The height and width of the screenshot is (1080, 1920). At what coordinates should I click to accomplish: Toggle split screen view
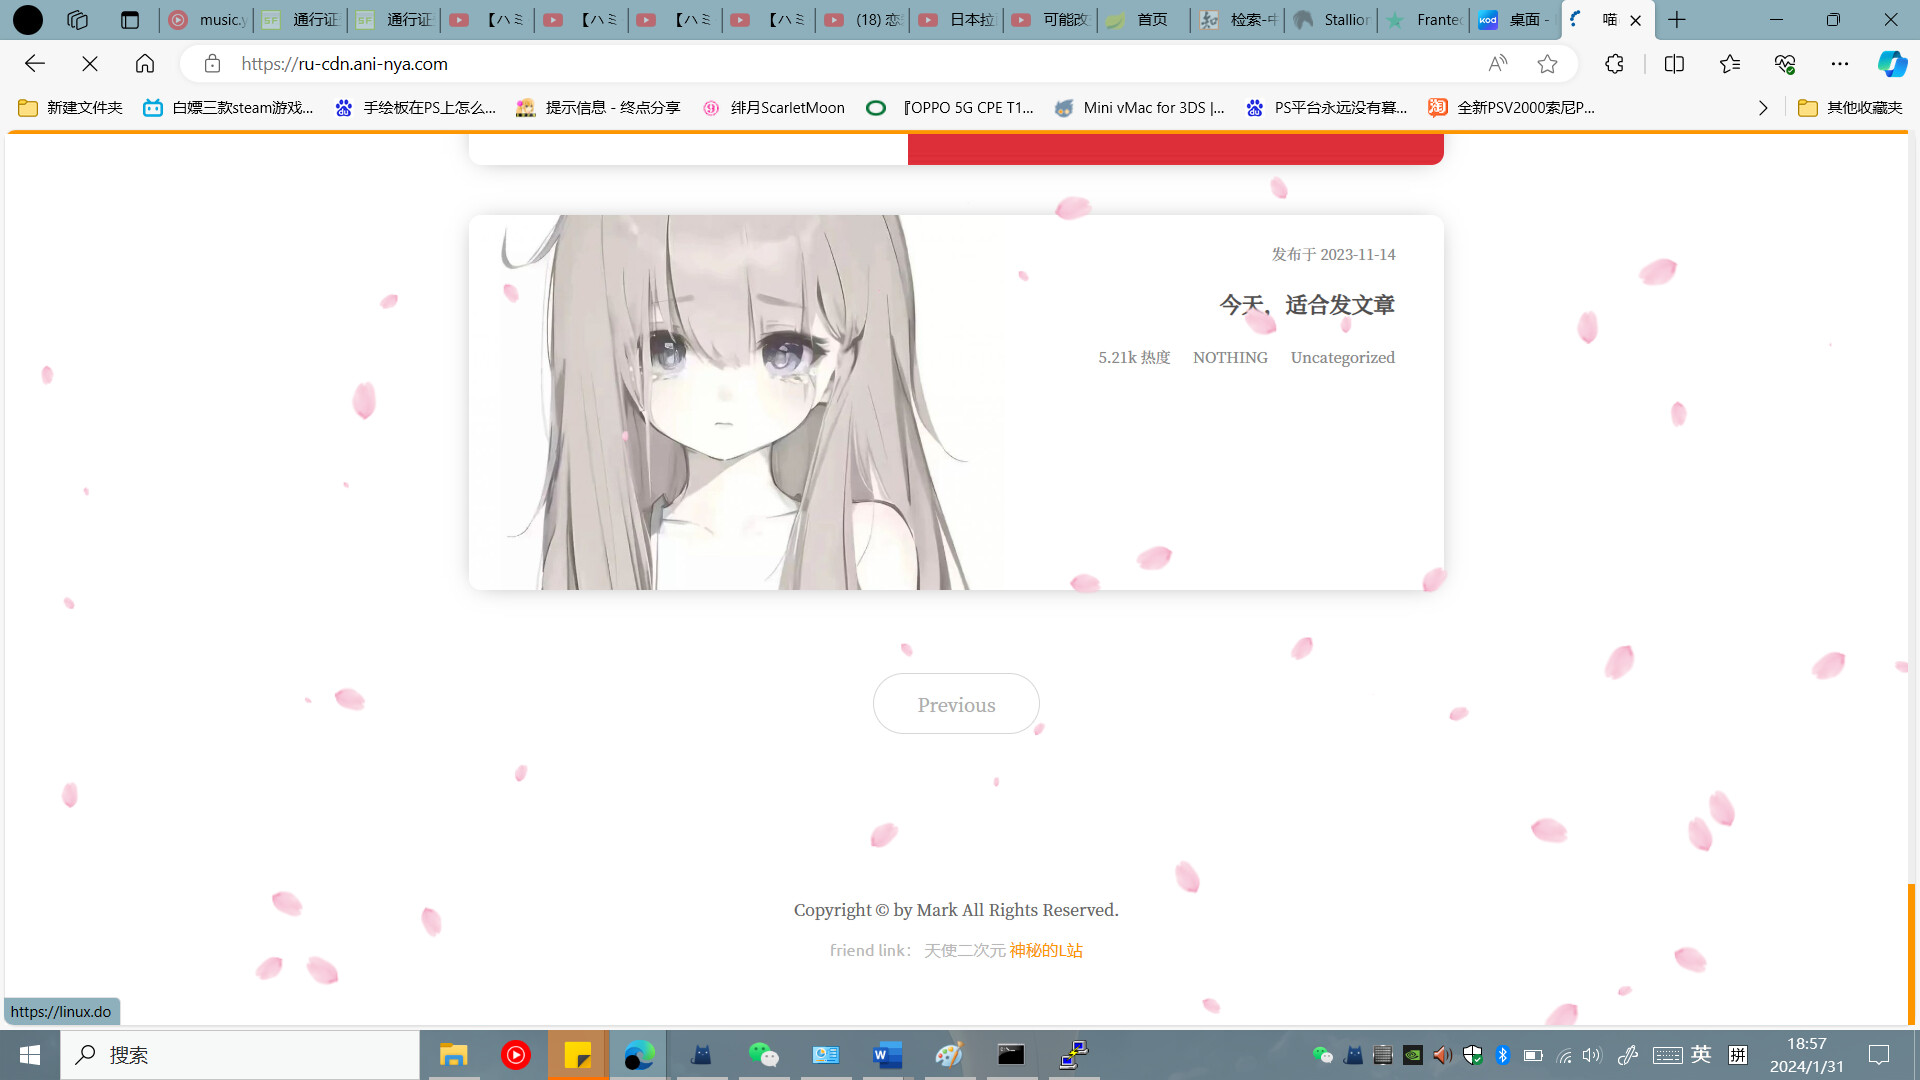click(1674, 64)
